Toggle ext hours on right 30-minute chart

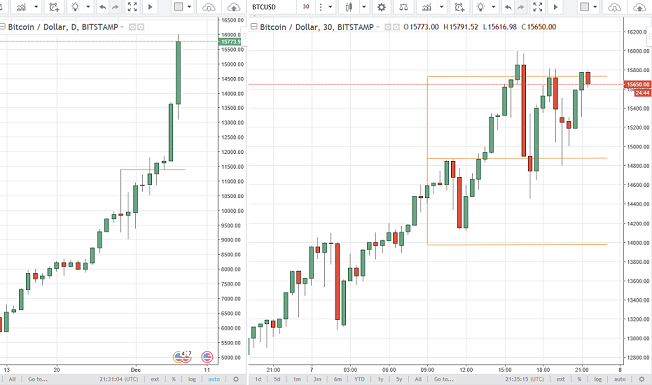[x=561, y=379]
